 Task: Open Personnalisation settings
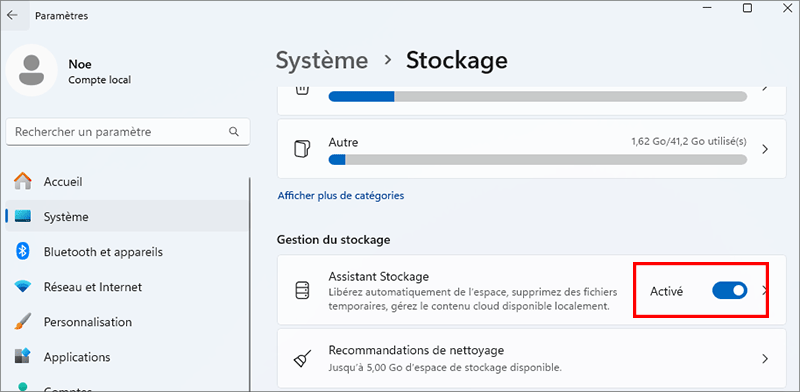pos(127,323)
